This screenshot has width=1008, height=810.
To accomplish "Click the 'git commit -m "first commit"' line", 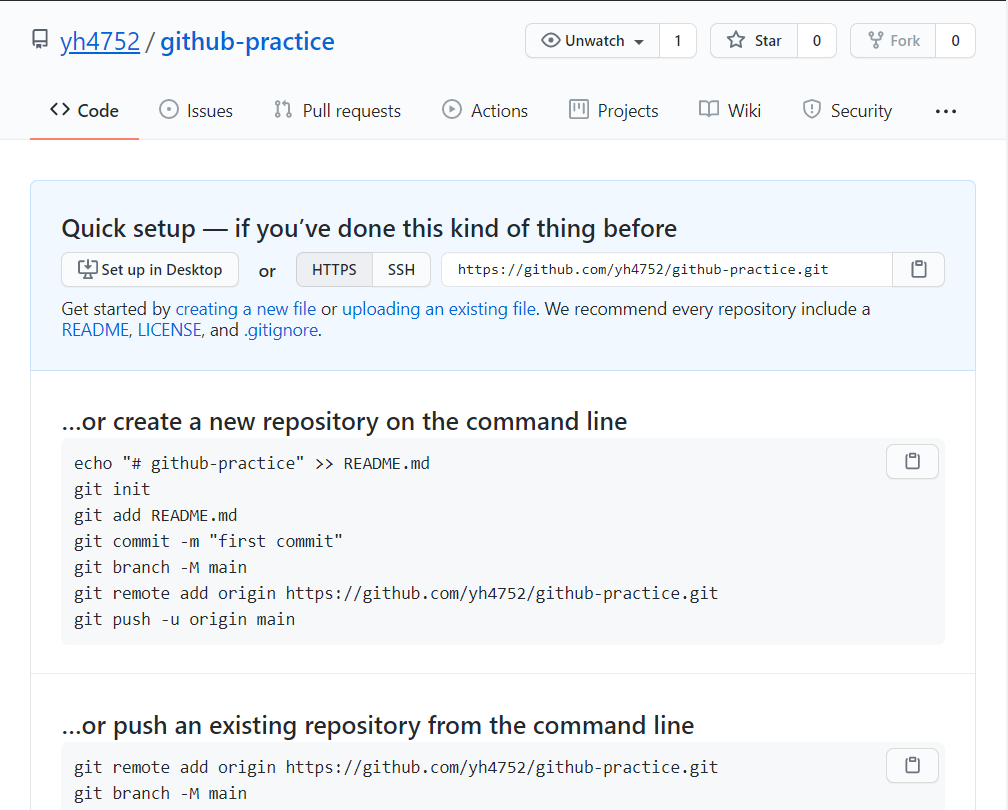I will point(208,542).
